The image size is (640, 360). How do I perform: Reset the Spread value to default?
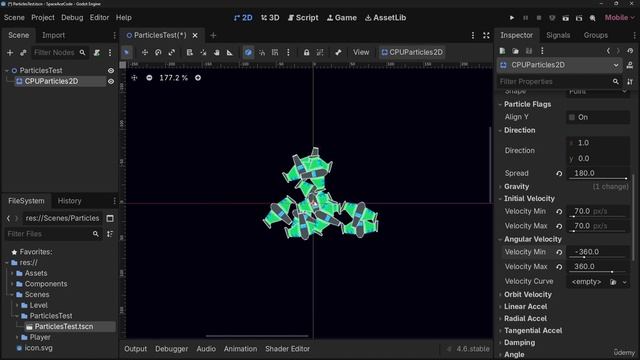[559, 173]
